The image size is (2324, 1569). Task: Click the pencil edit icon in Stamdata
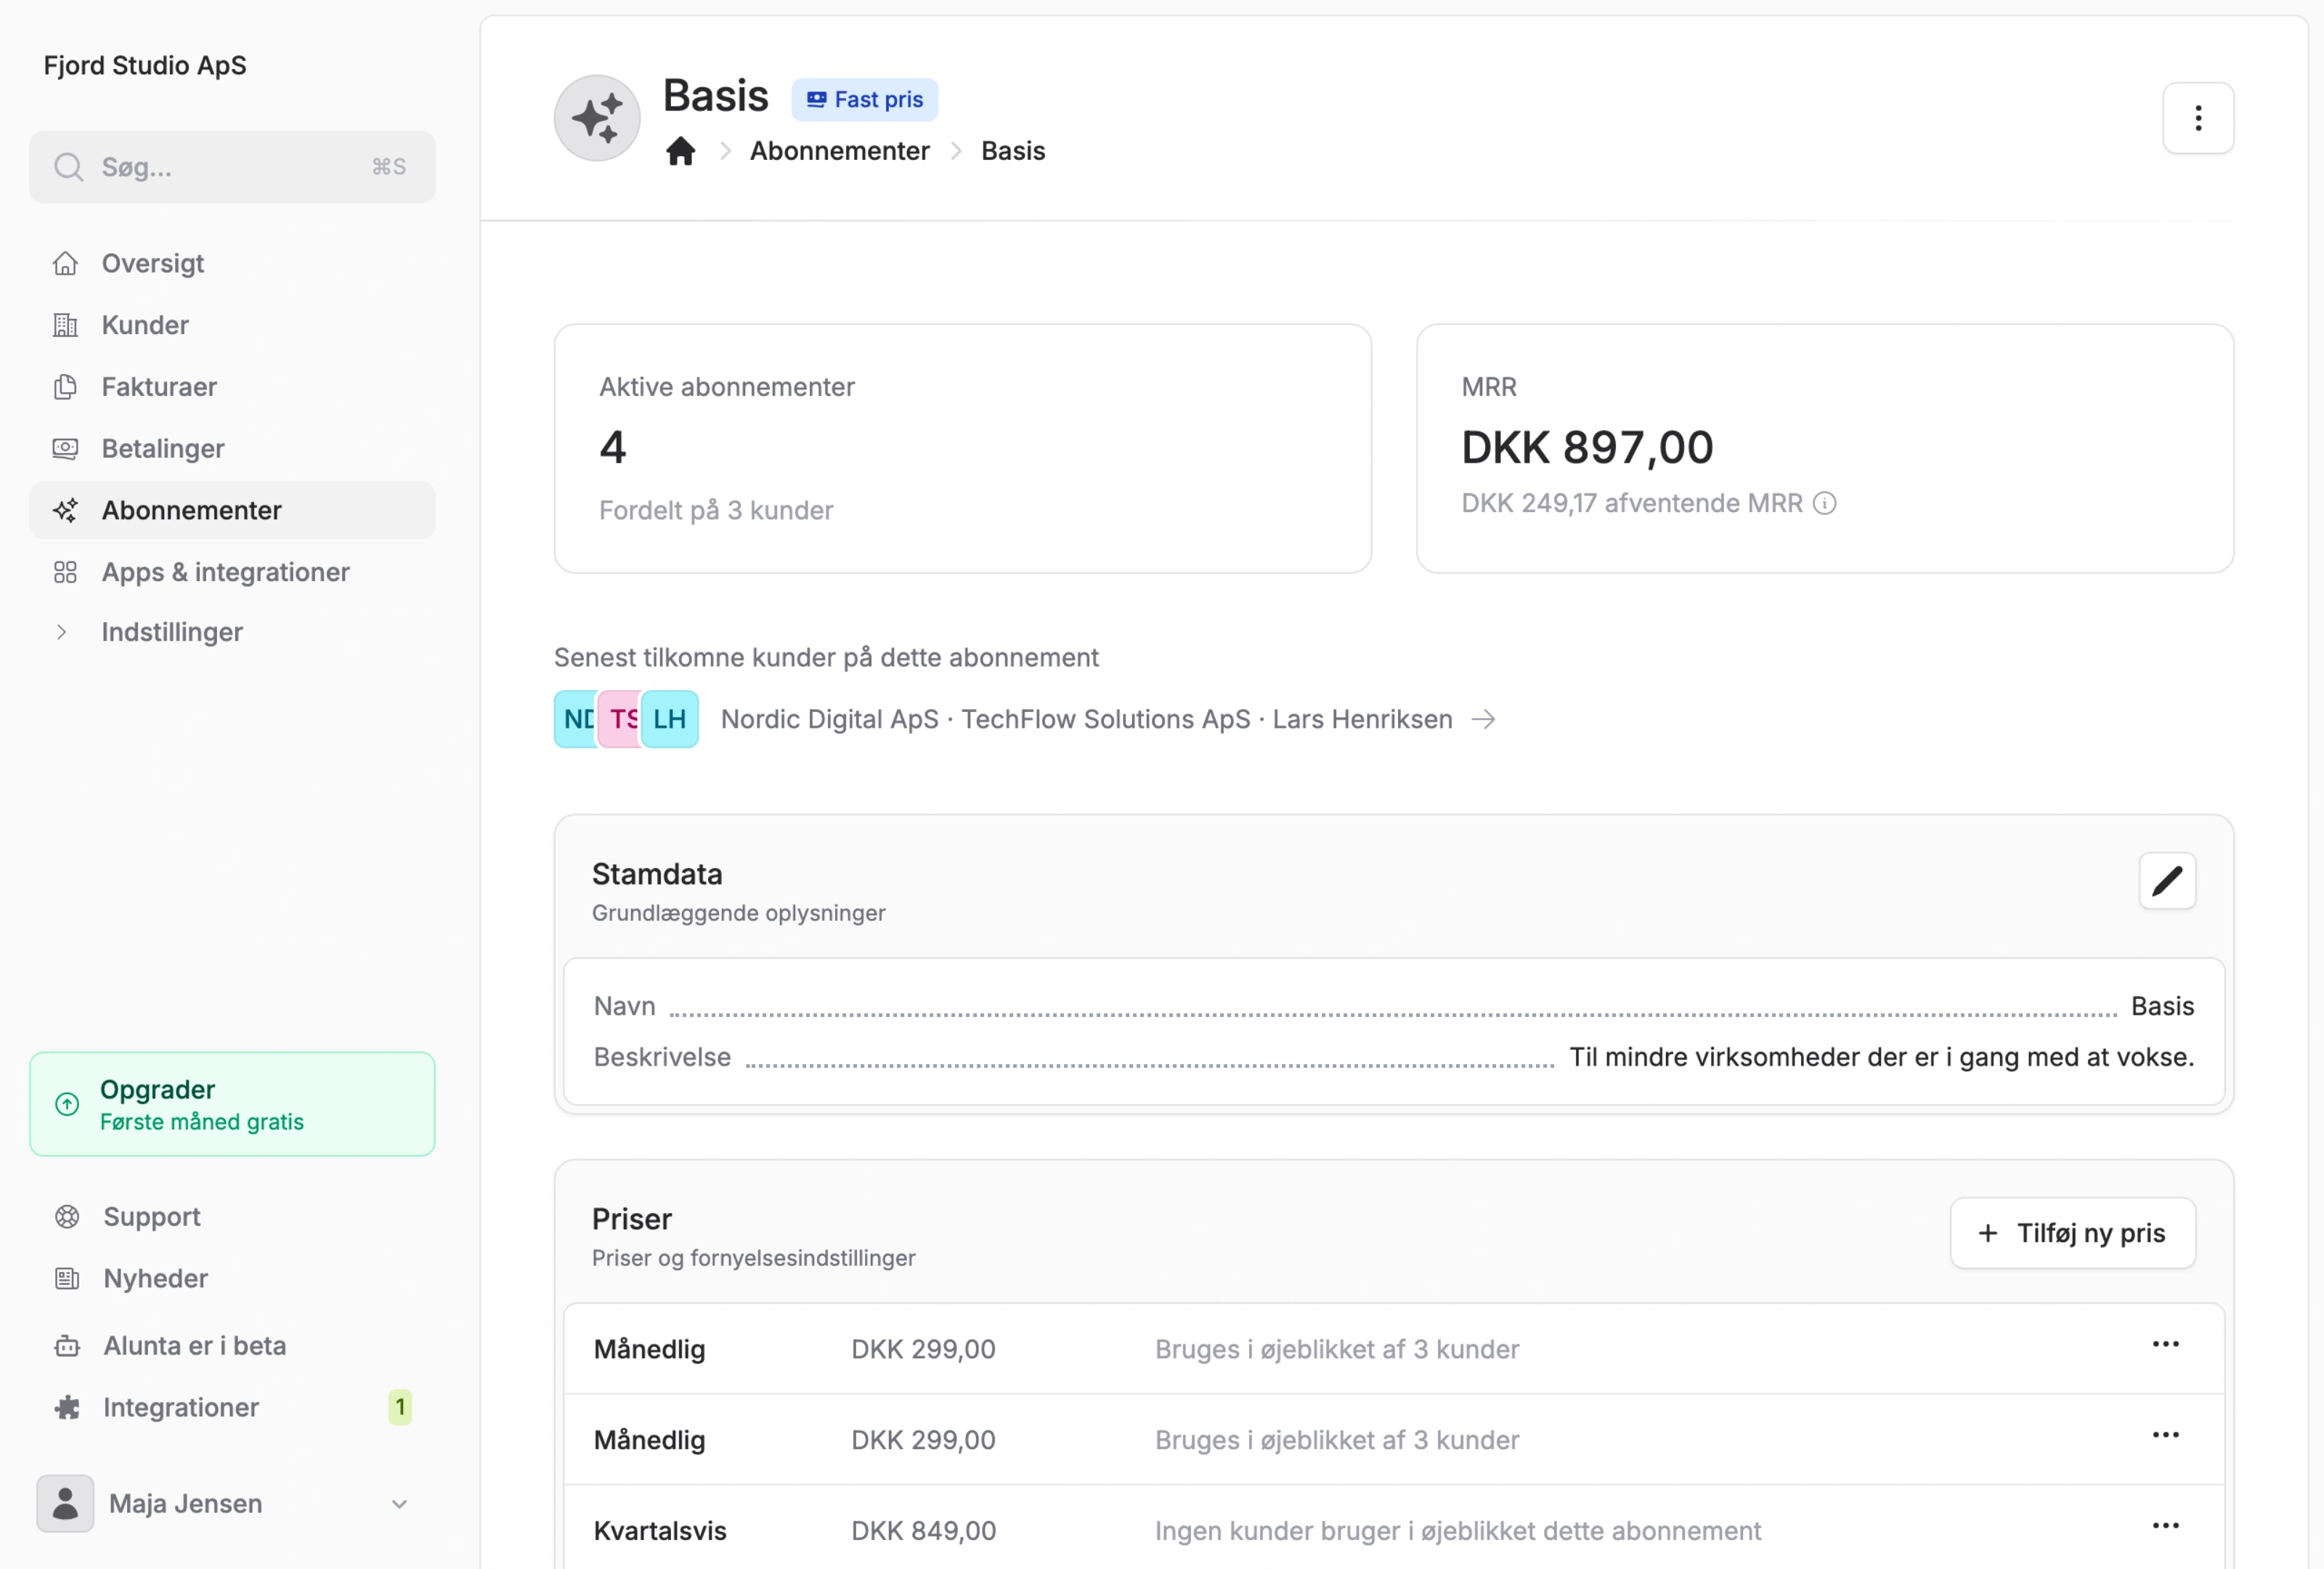pos(2166,881)
